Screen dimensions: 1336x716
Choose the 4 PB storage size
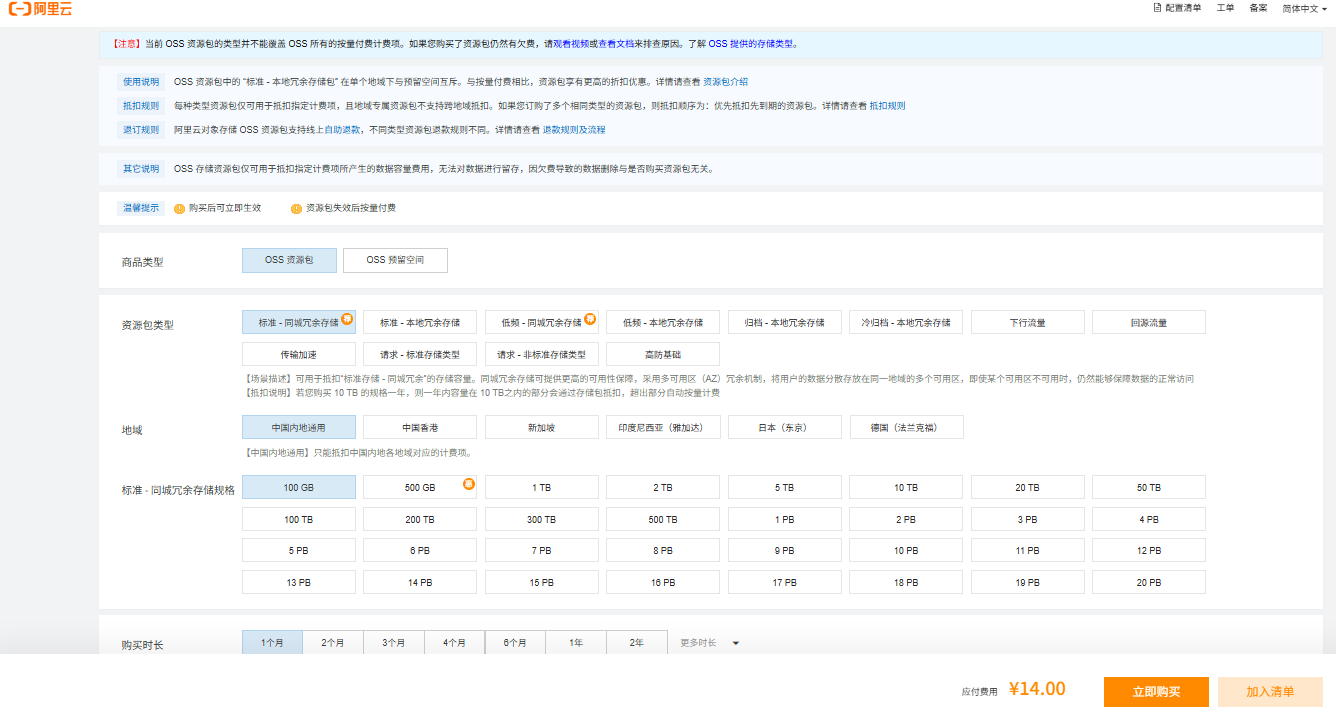(x=1149, y=519)
